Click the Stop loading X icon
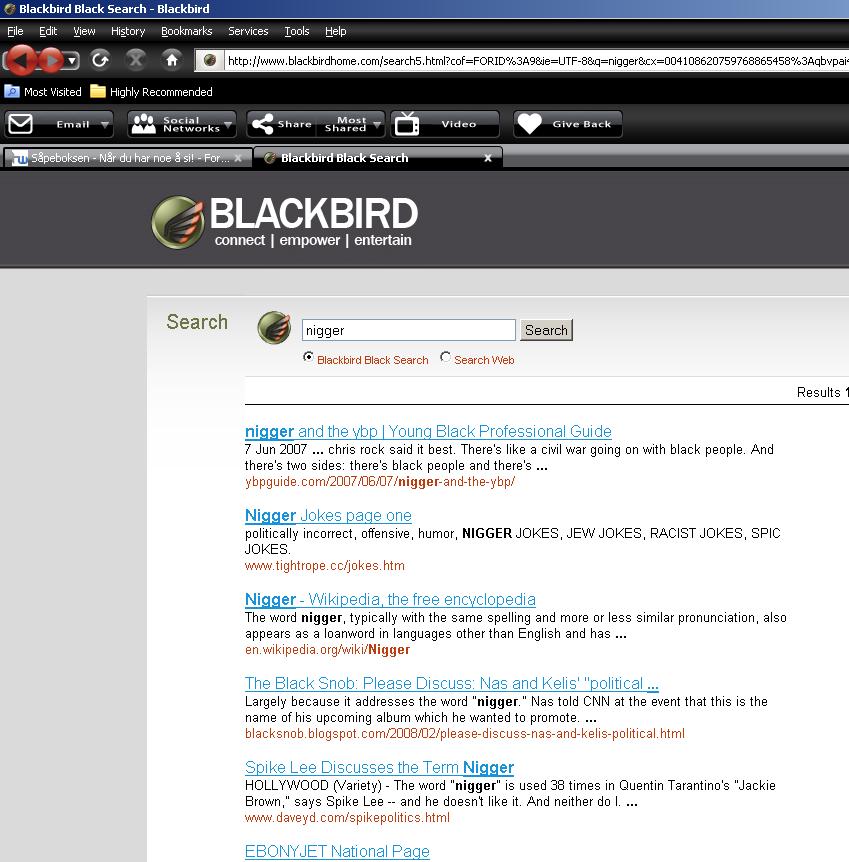849x862 pixels. point(136,59)
